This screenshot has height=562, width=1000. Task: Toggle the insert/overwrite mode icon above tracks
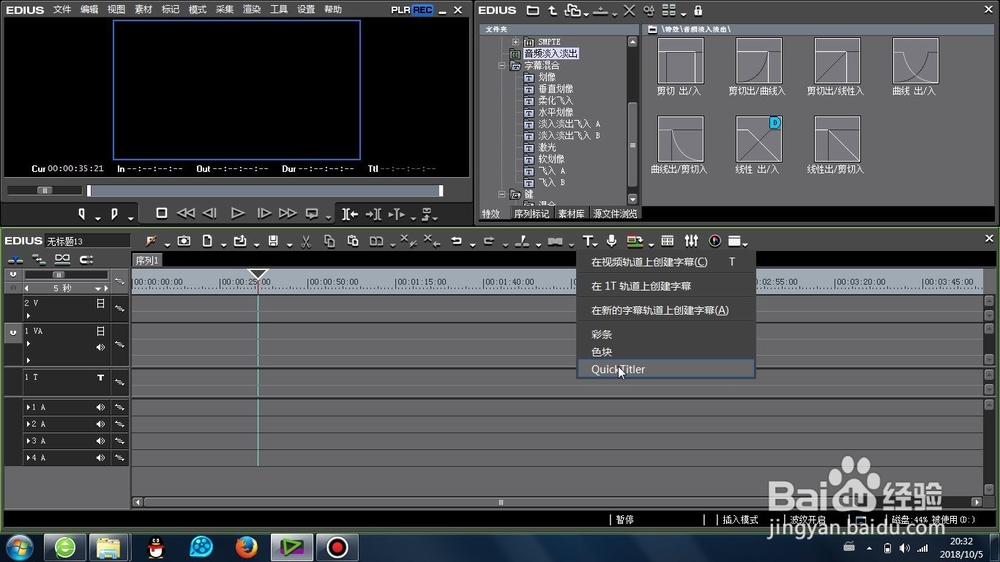15,259
